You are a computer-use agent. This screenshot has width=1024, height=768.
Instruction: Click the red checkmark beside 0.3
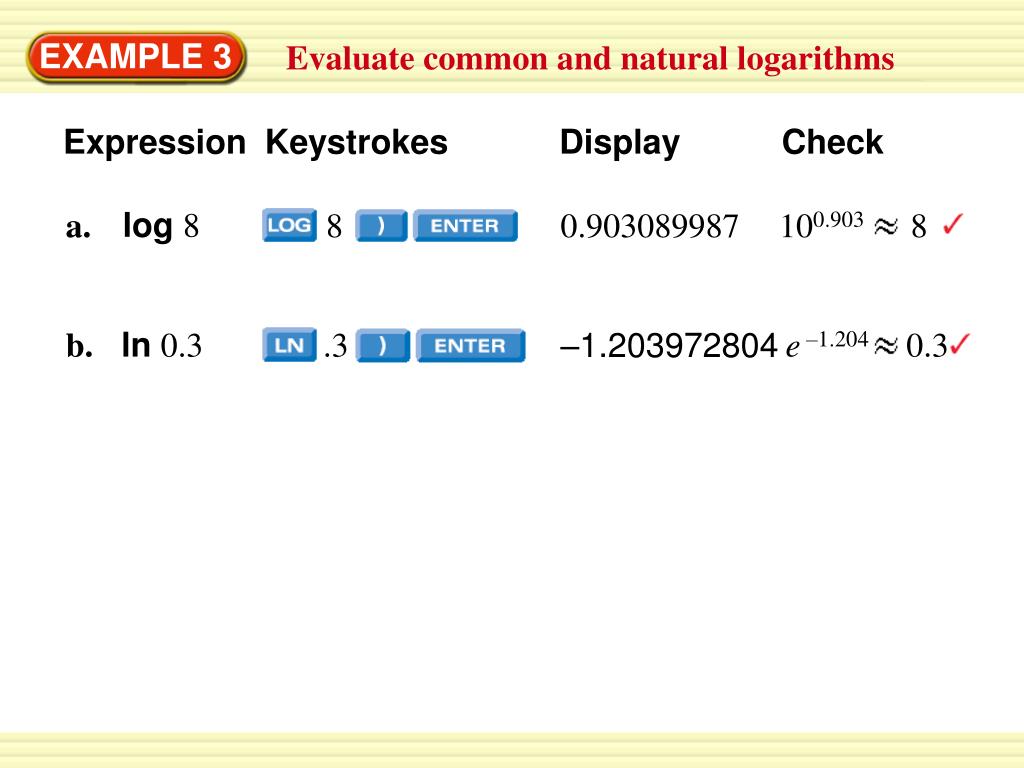960,343
